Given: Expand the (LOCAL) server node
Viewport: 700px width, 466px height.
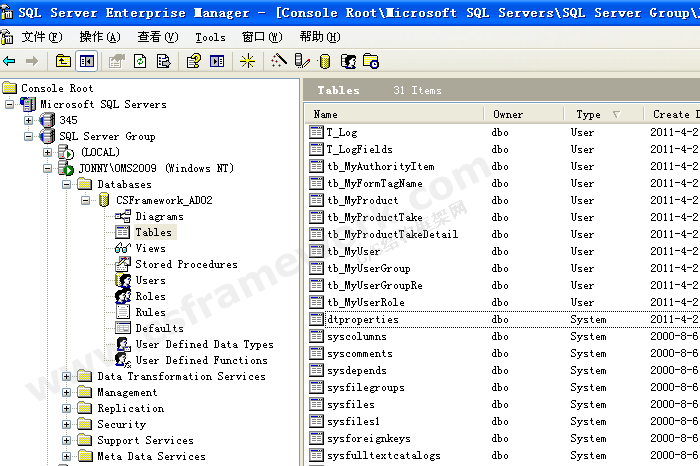Looking at the screenshot, I should pos(48,153).
